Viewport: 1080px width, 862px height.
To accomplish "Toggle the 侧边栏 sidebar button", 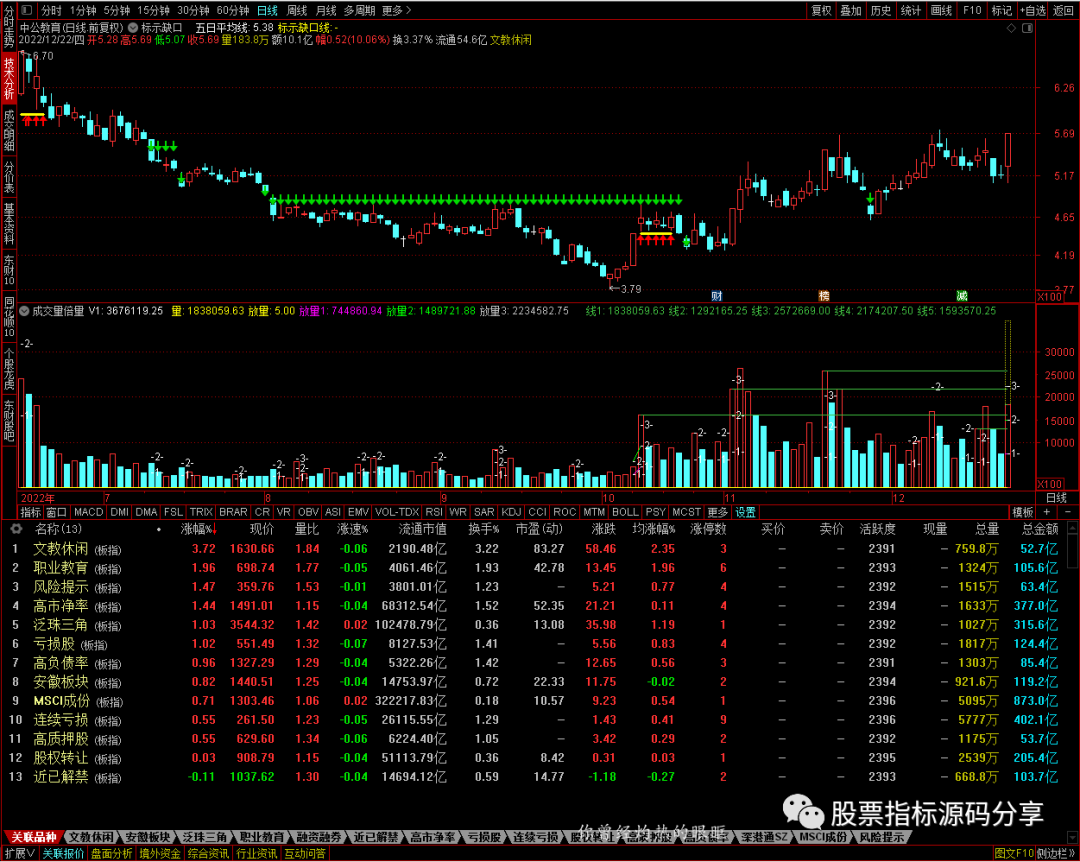I will coord(1056,854).
